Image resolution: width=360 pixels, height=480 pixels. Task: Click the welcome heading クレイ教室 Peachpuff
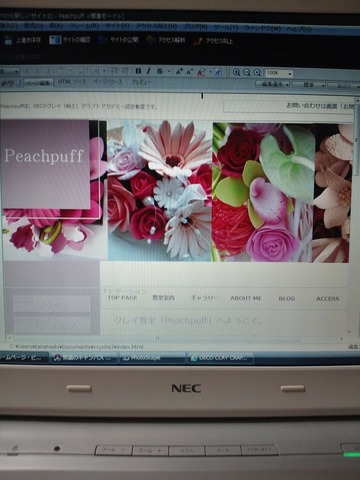188,321
